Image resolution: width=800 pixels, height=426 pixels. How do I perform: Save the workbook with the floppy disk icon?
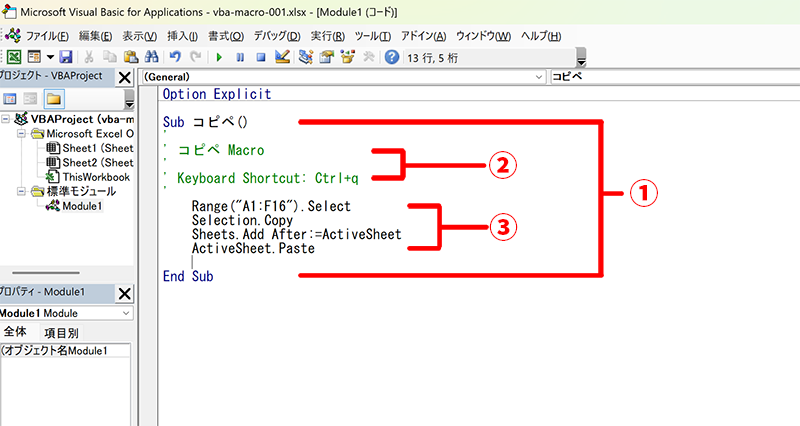click(x=66, y=57)
